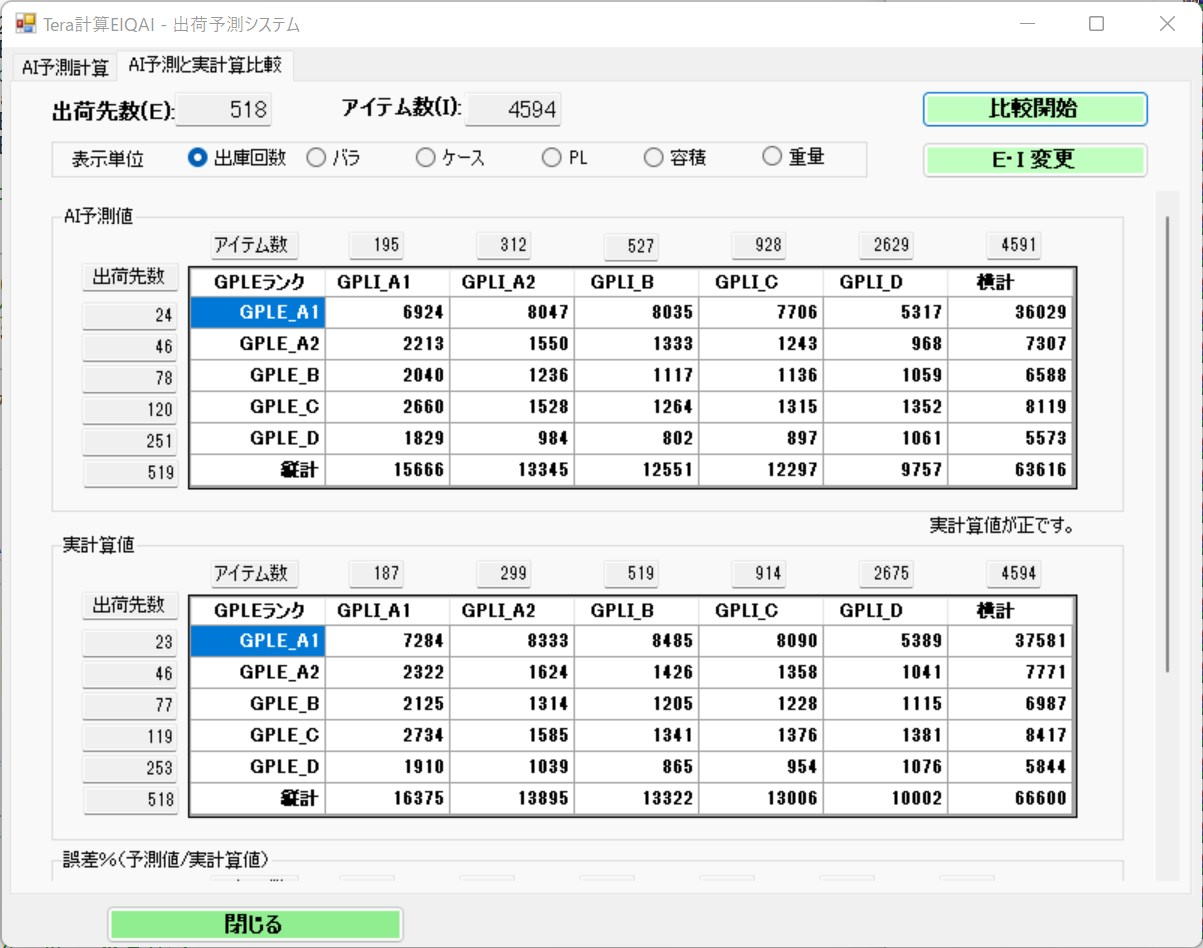Click GPLI_D column header in 実計算値 table

885,610
